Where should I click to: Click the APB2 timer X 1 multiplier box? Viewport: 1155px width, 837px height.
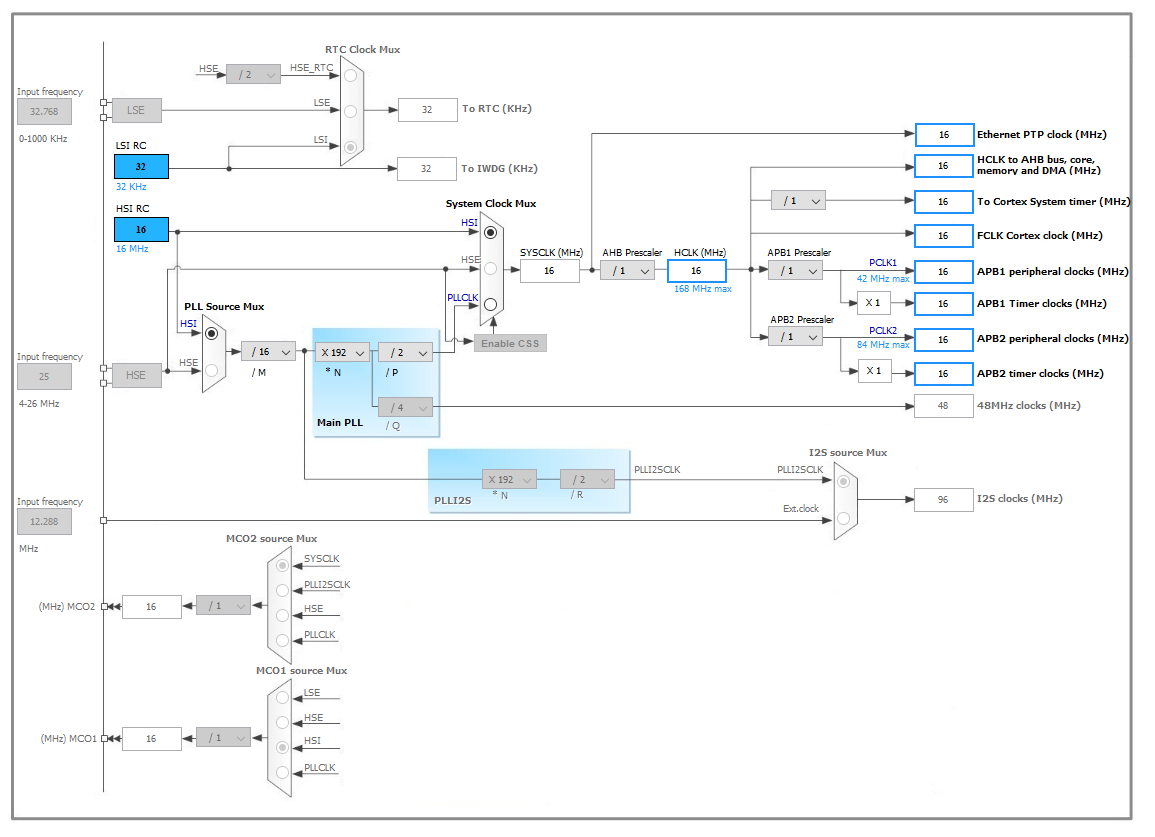tap(874, 371)
